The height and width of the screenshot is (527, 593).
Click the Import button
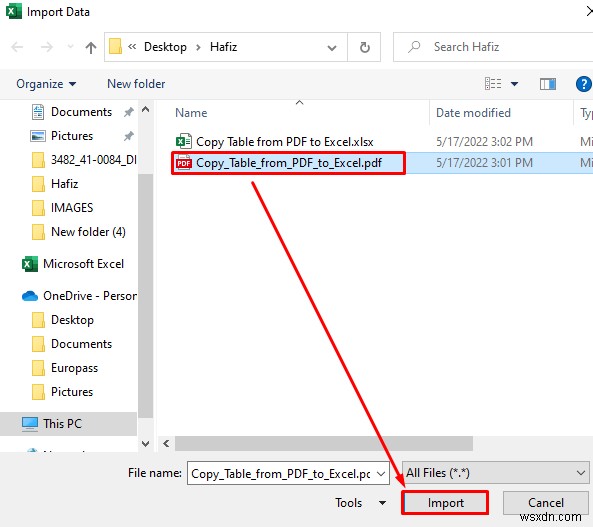pyautogui.click(x=446, y=503)
